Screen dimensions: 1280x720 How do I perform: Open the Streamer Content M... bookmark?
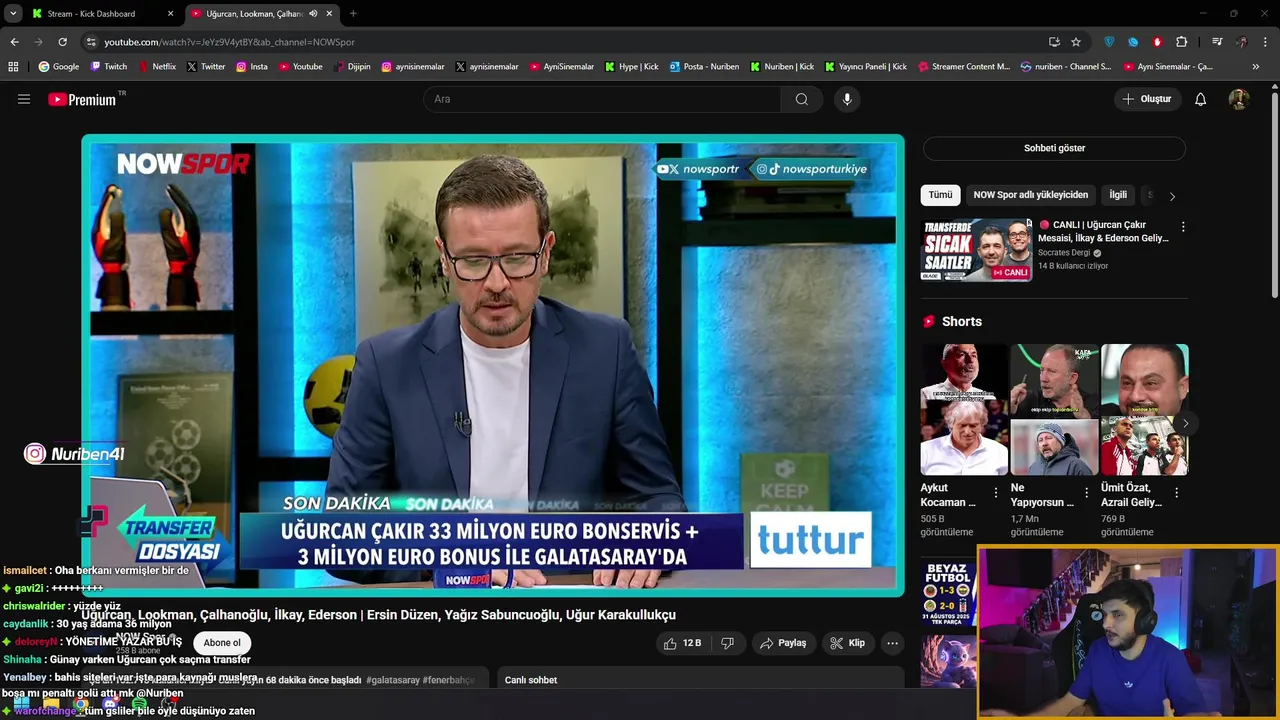click(x=964, y=67)
